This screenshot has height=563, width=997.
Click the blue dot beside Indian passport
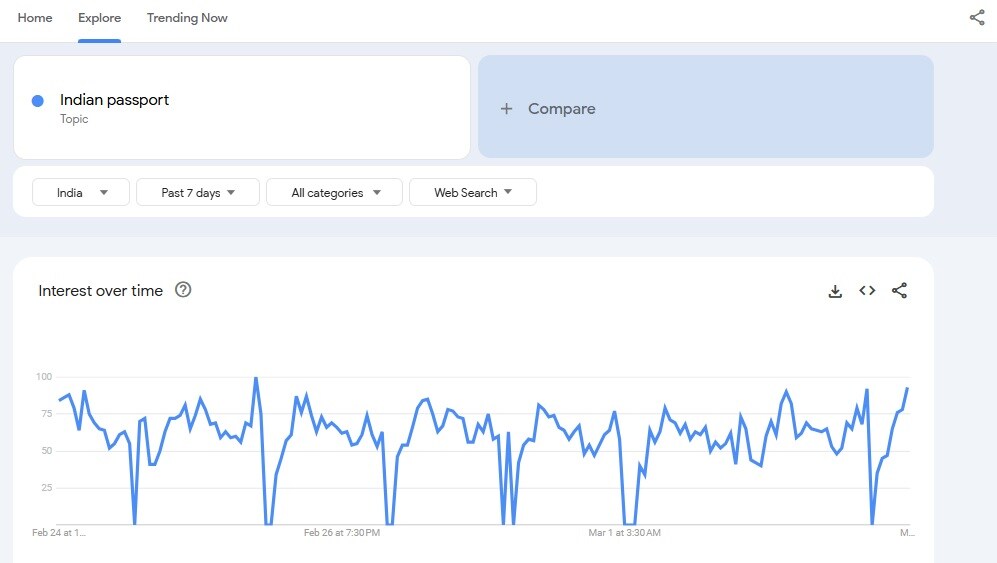click(x=38, y=101)
